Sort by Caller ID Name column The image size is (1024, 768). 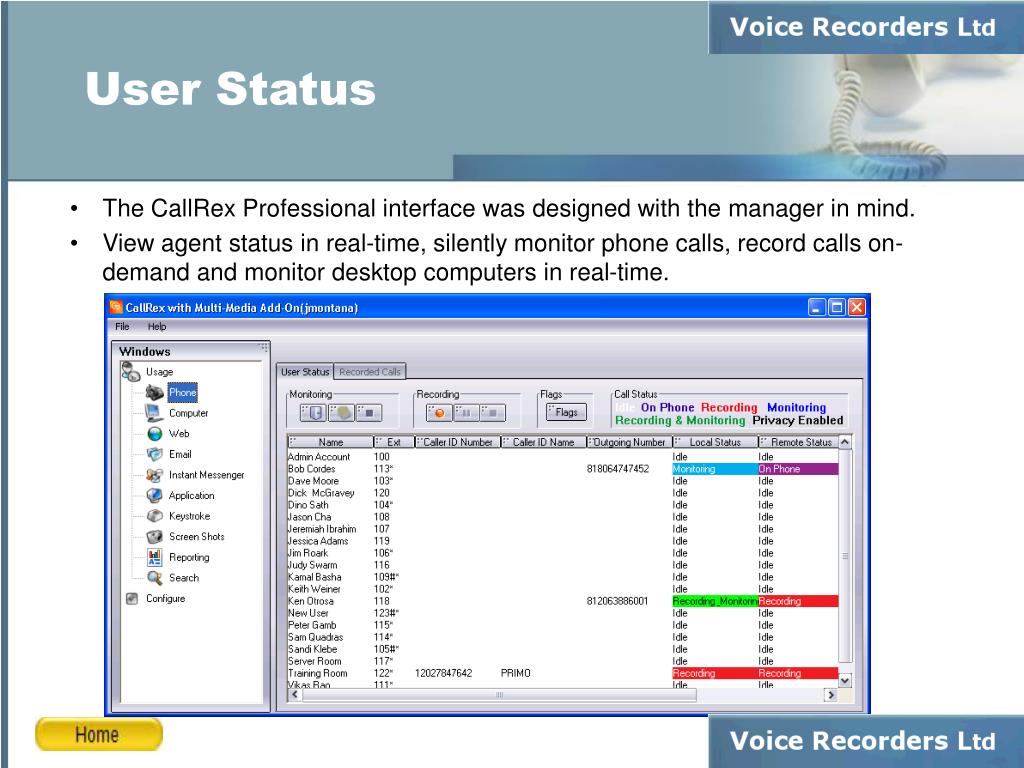tap(543, 442)
